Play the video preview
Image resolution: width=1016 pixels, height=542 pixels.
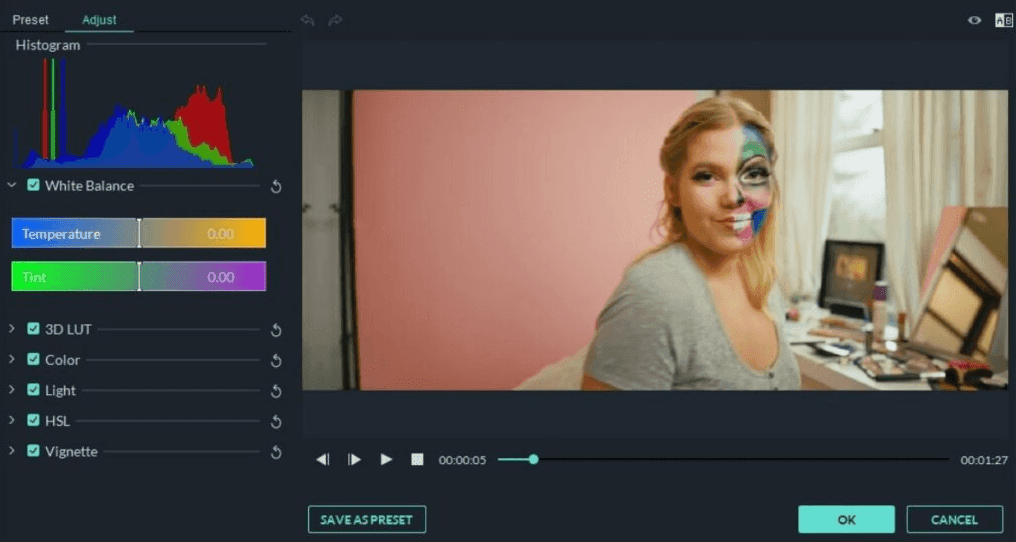(386, 459)
